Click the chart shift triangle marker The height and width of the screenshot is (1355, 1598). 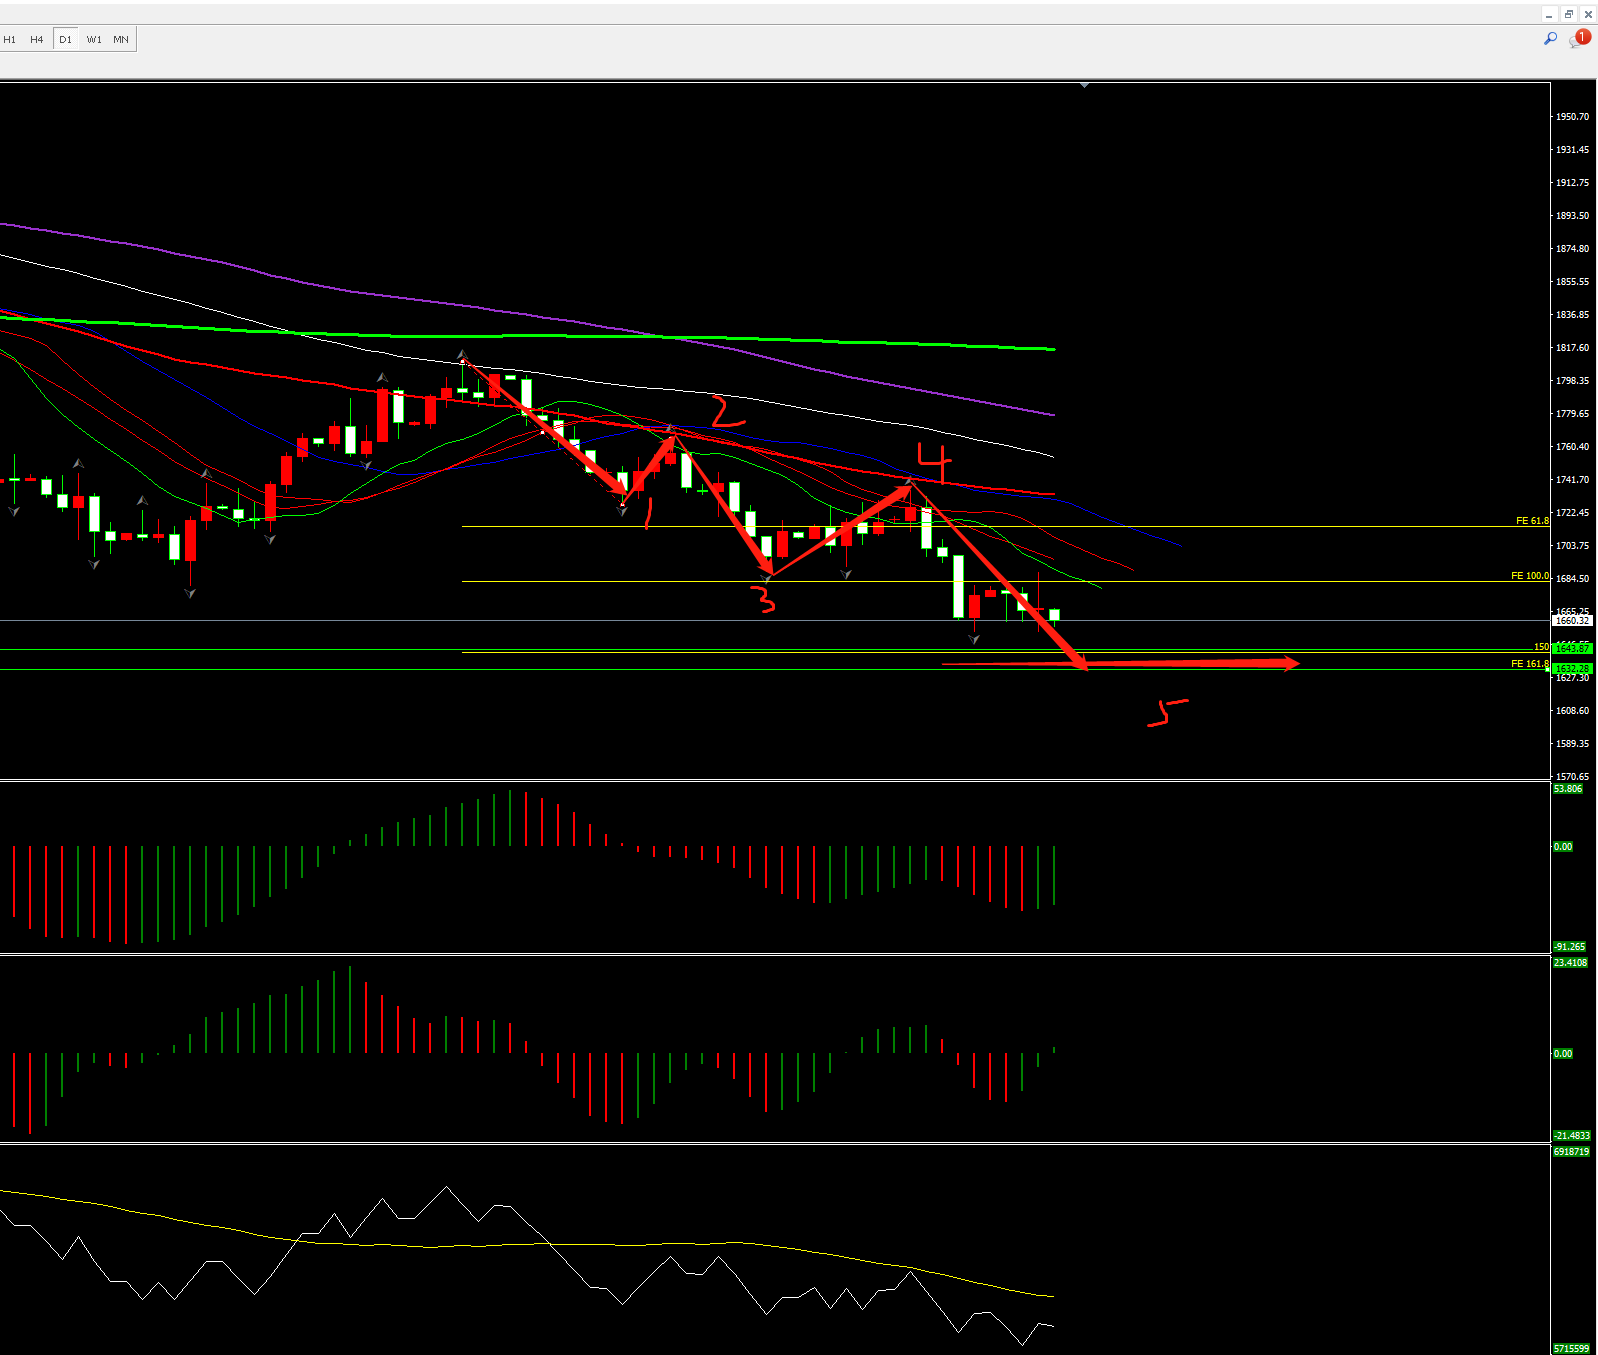pos(1084,86)
